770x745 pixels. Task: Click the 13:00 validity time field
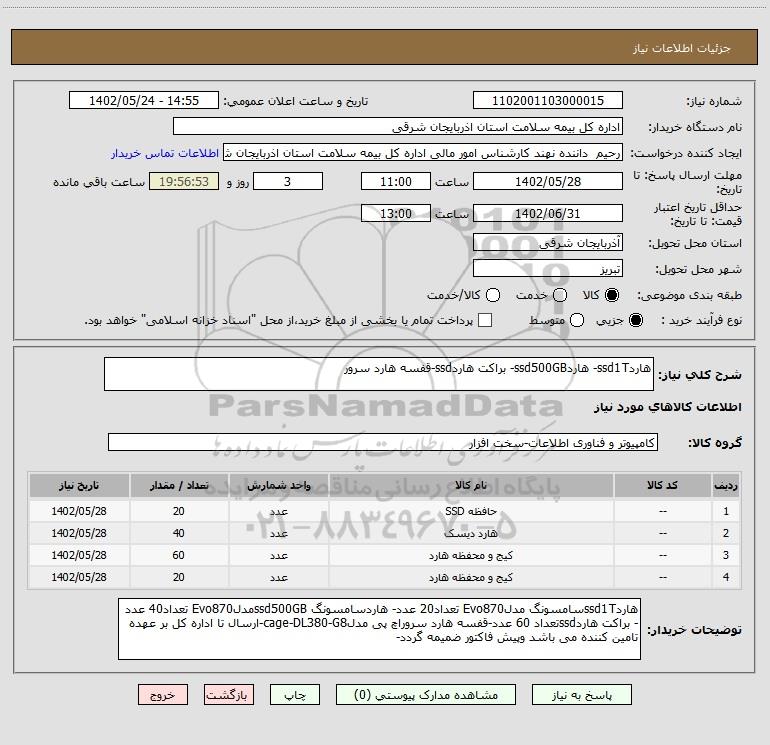[x=396, y=213]
